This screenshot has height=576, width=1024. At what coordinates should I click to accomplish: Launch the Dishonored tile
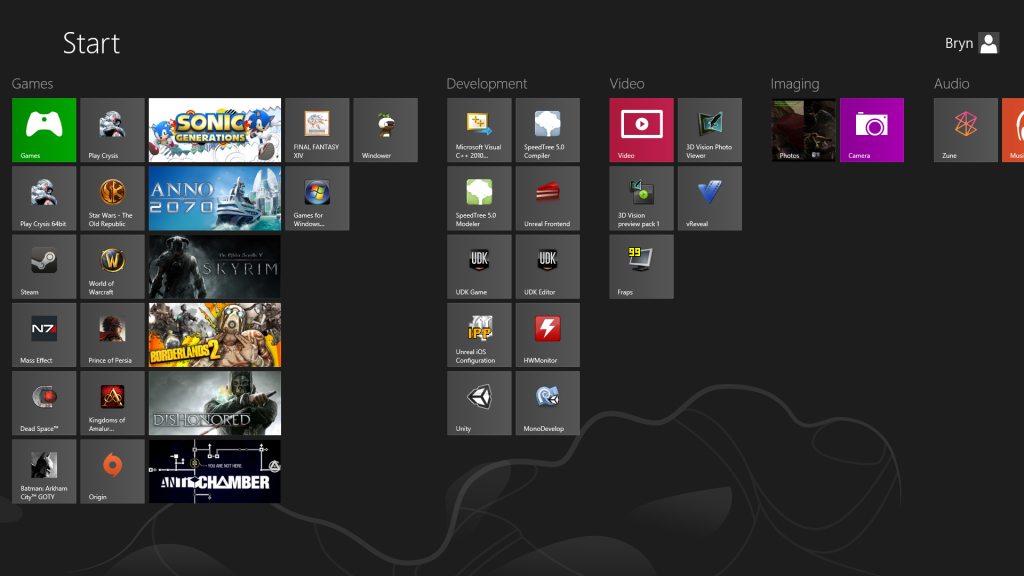tap(215, 403)
